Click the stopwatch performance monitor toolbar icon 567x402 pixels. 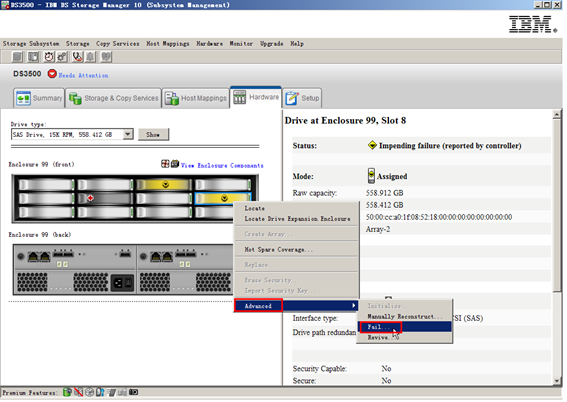(x=49, y=57)
